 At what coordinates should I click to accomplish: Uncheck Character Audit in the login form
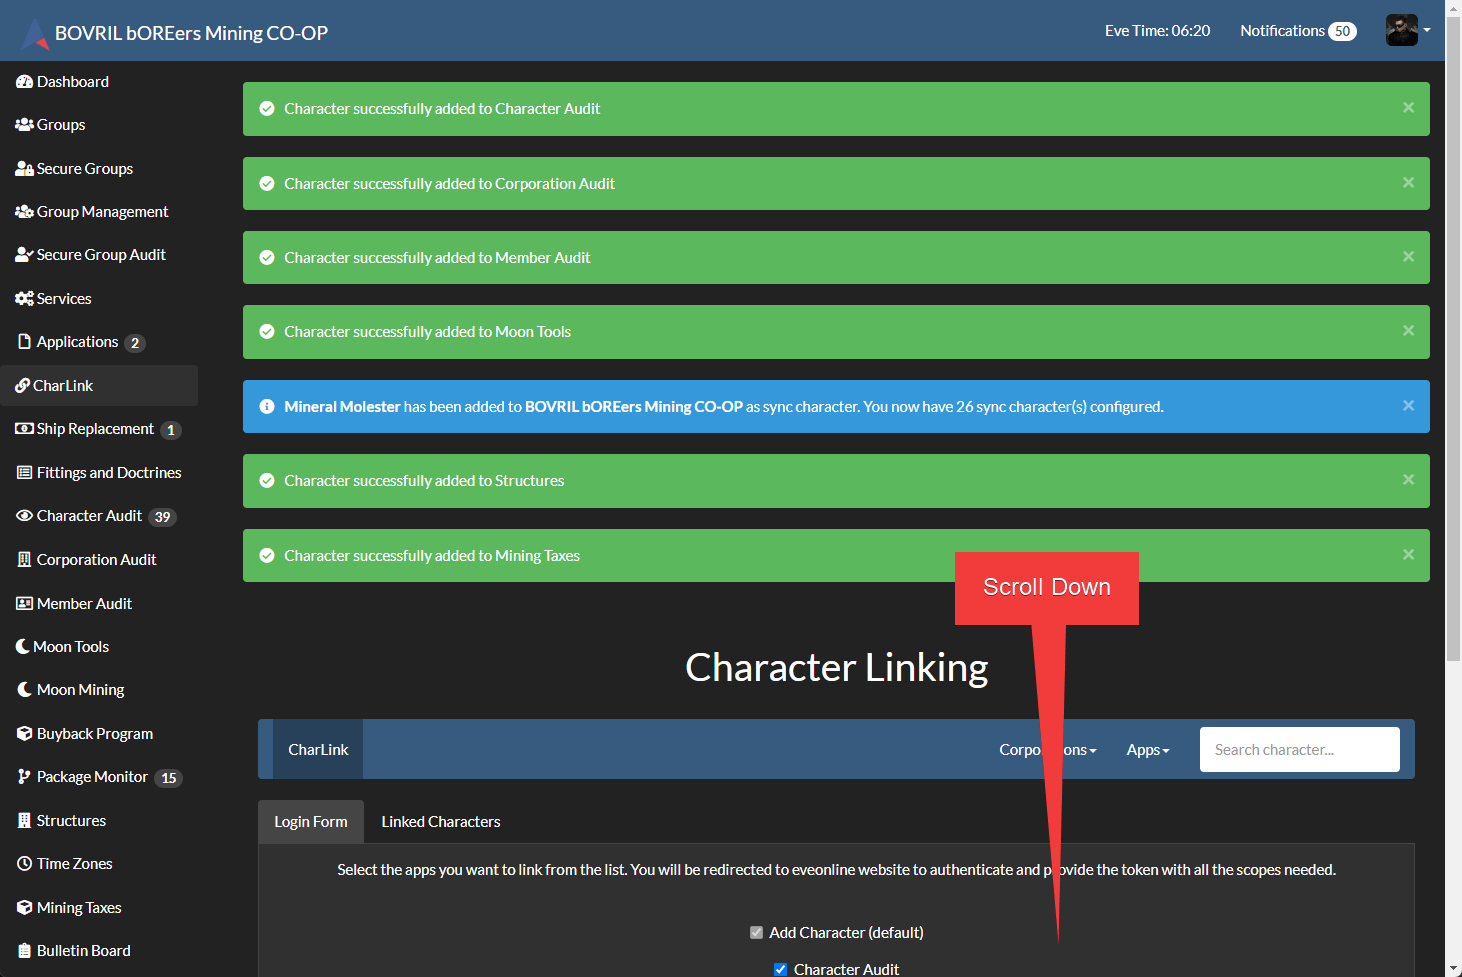click(780, 969)
